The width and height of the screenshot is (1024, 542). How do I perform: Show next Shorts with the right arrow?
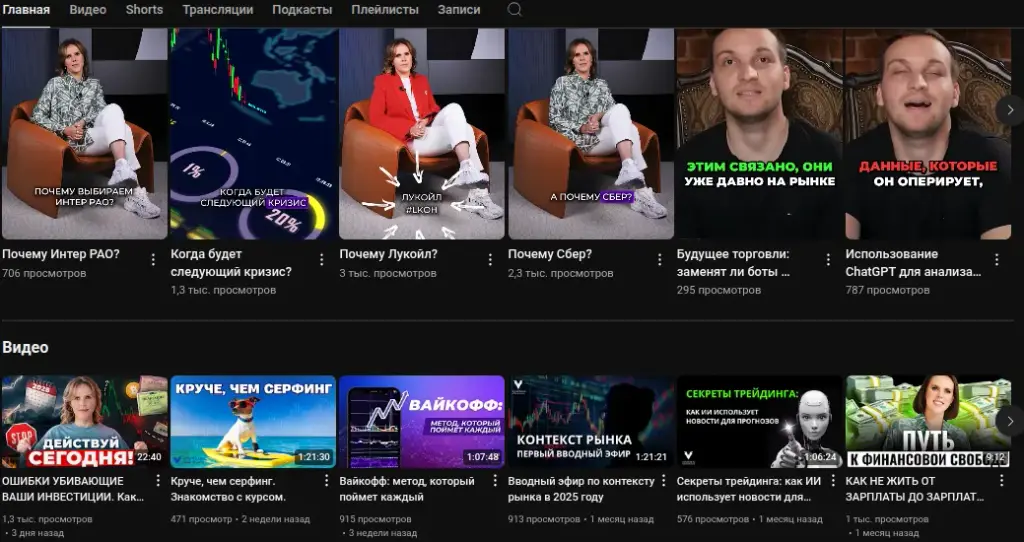(x=1010, y=110)
